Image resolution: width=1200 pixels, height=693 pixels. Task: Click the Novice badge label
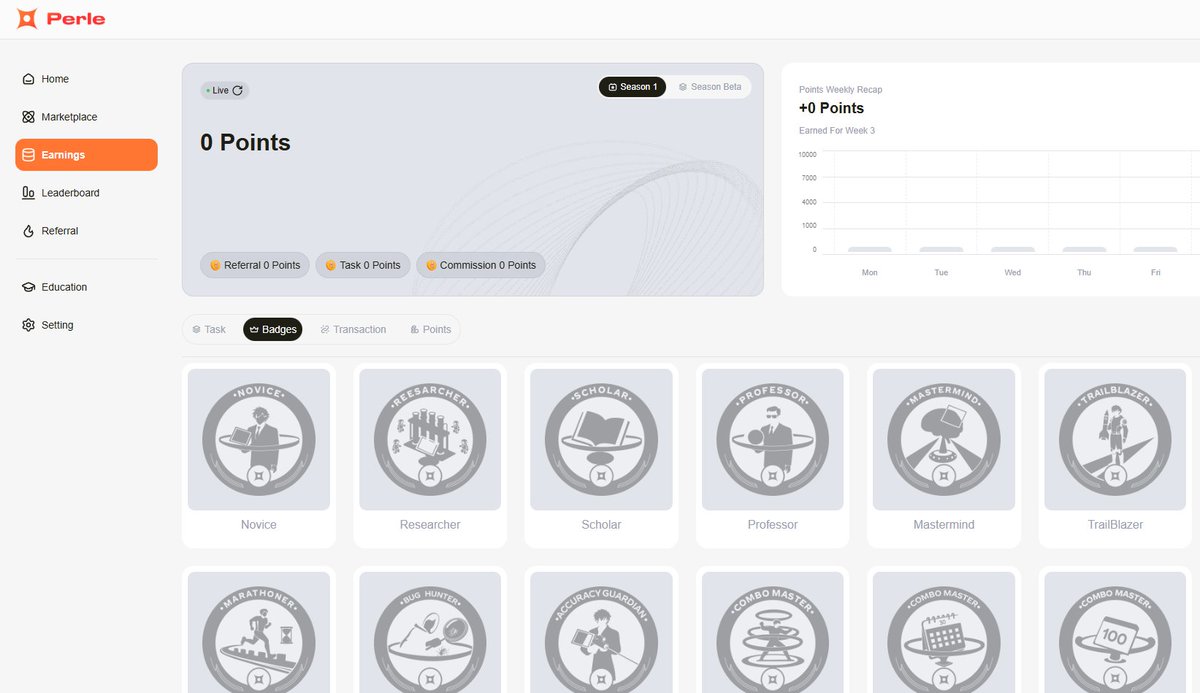259,525
